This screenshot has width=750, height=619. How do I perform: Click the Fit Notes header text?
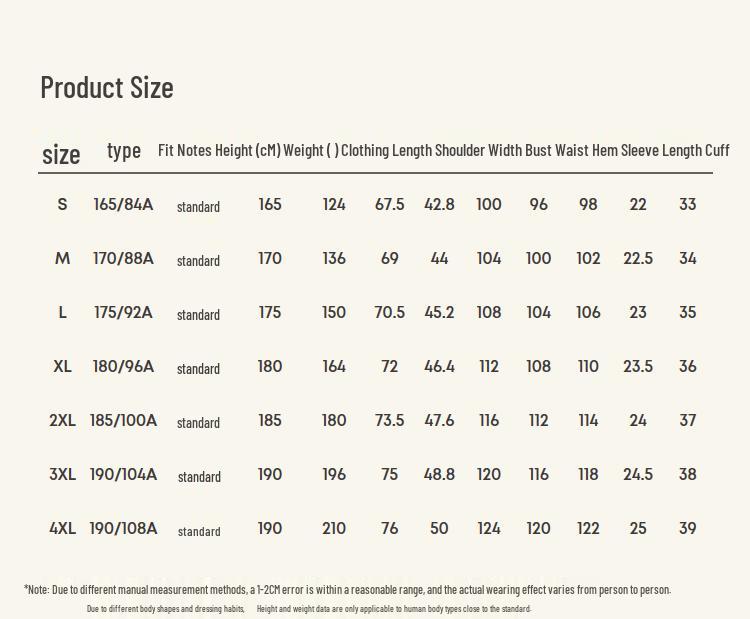point(185,150)
